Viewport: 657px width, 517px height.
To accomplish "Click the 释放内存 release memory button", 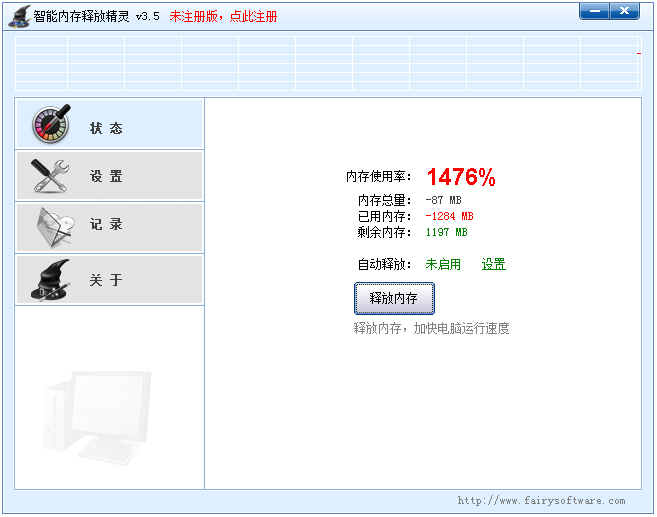I will [394, 298].
